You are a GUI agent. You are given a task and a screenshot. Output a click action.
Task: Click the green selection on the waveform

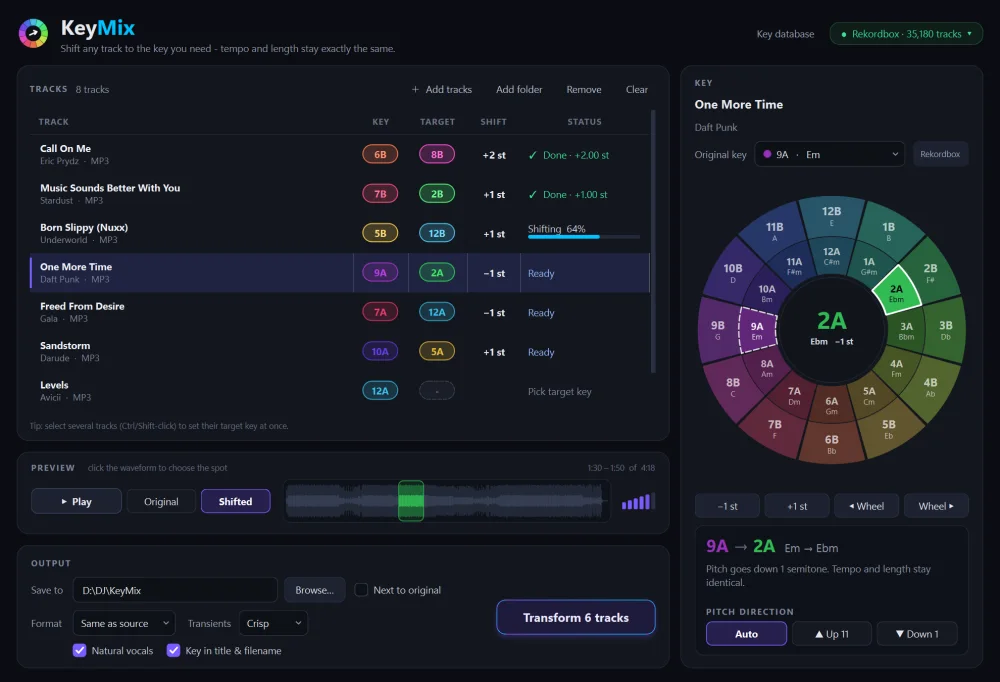(x=411, y=501)
